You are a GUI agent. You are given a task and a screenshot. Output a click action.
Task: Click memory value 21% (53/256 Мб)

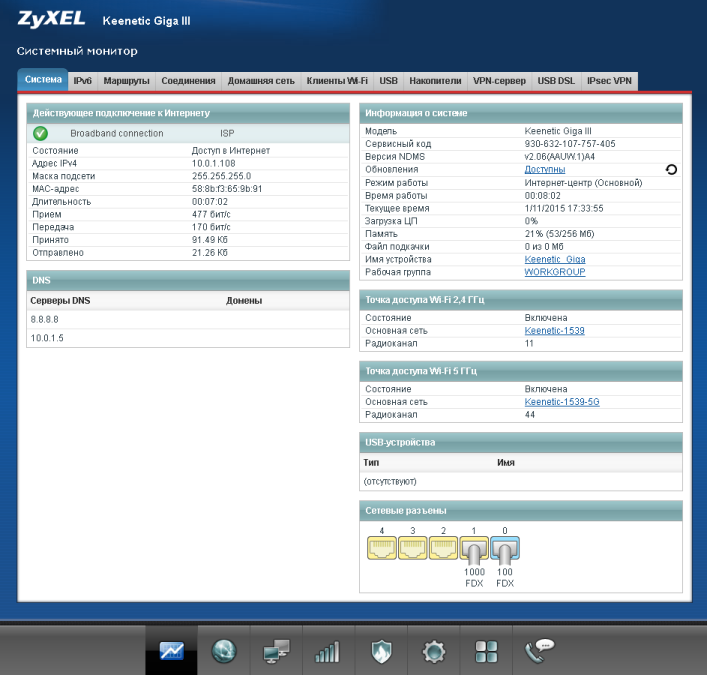(x=559, y=234)
